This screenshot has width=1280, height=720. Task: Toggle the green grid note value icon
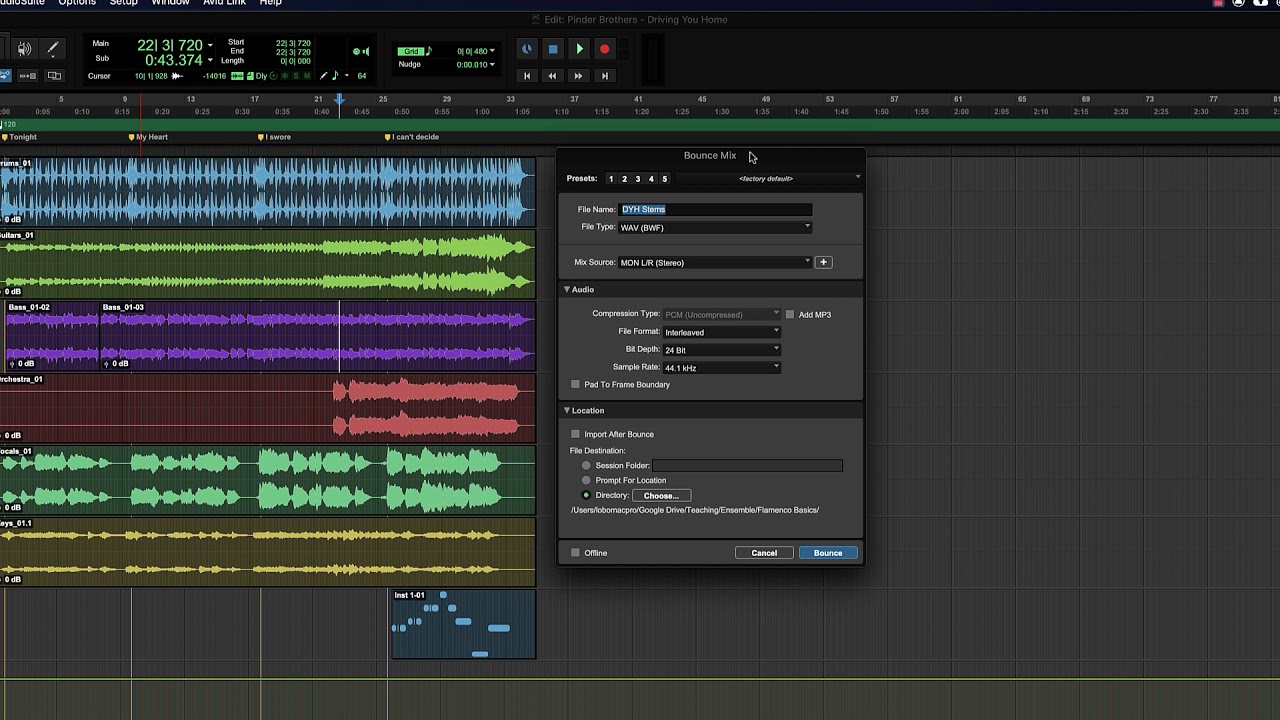point(428,52)
